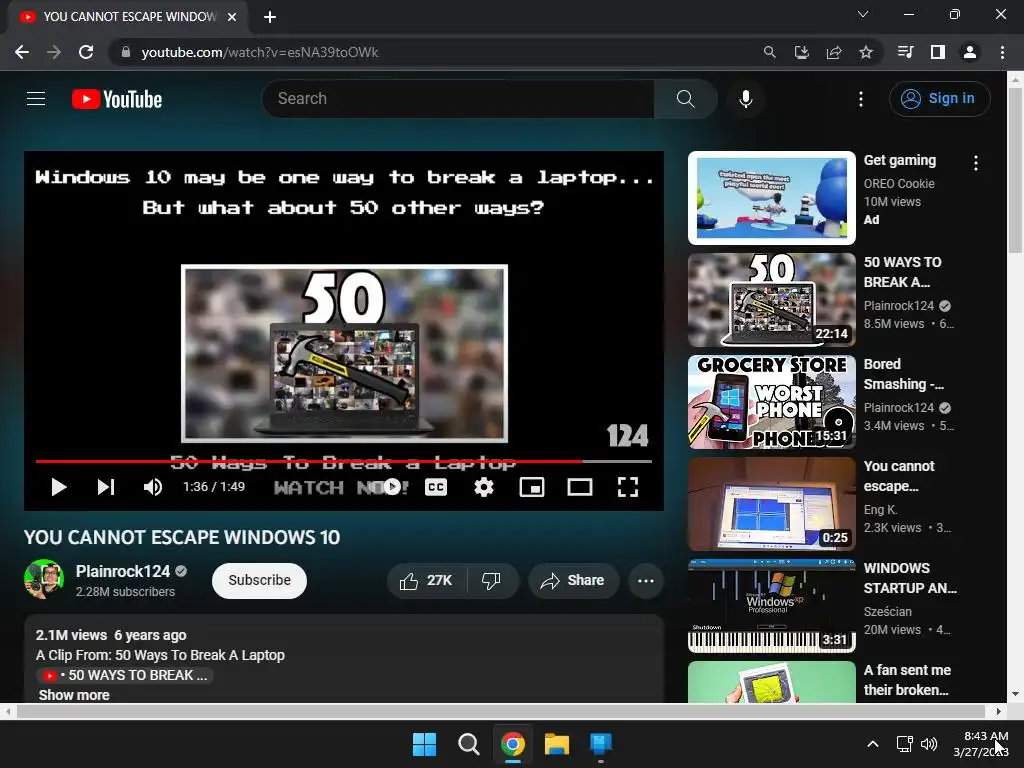Open Windows Start menu
Image resolution: width=1024 pixels, height=768 pixels.
pos(424,744)
